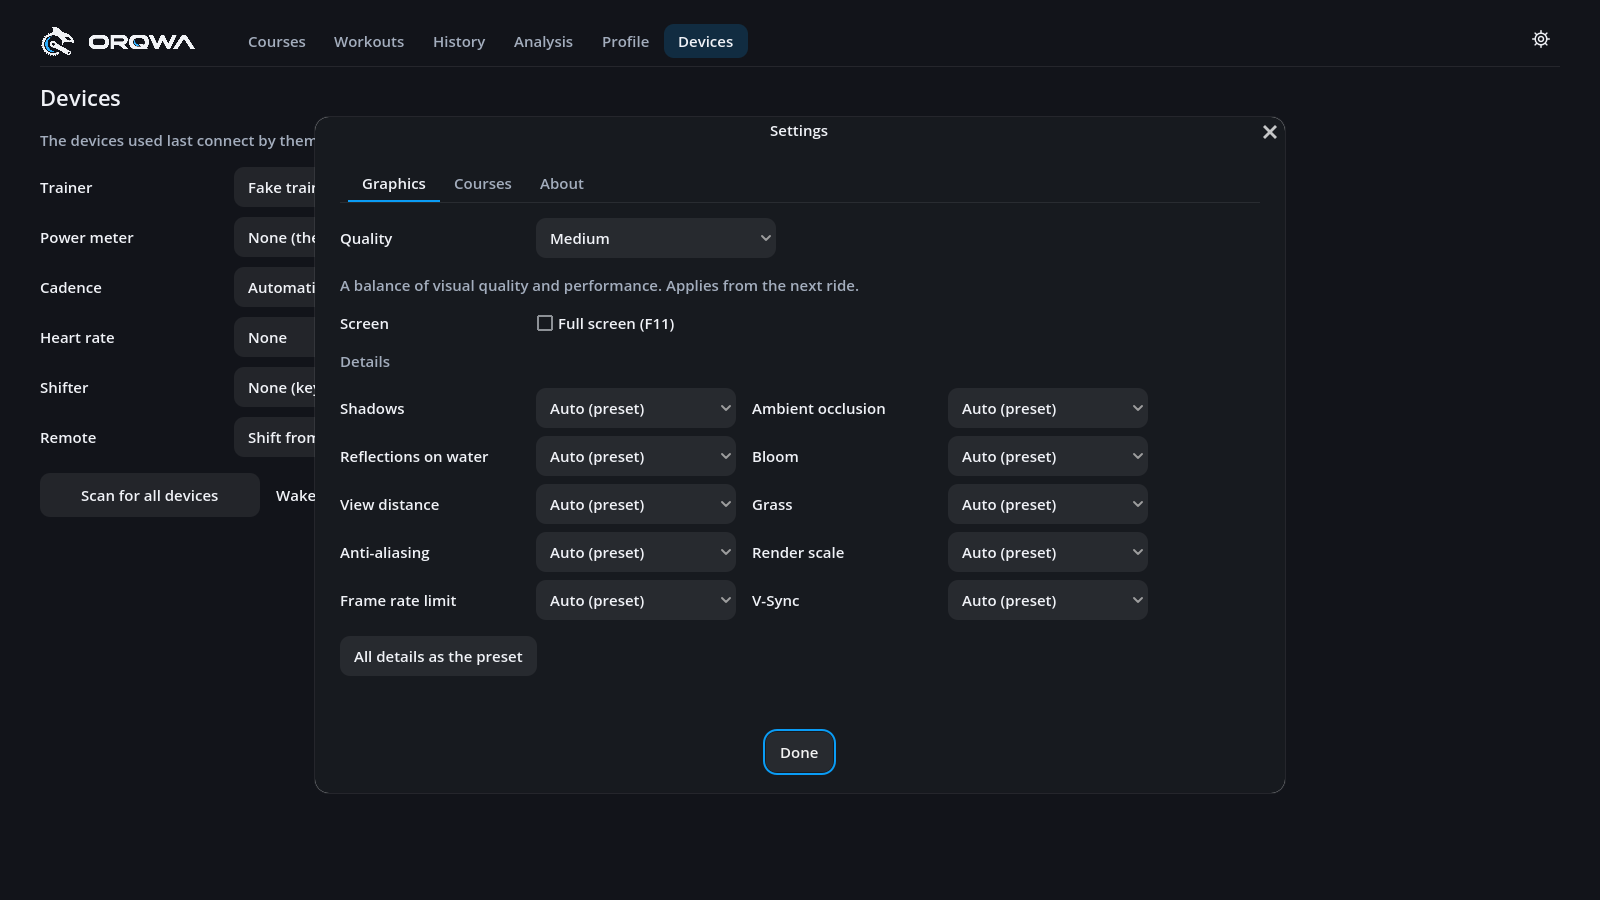Image resolution: width=1600 pixels, height=900 pixels.
Task: Open the Cadence device selector
Action: (x=275, y=287)
